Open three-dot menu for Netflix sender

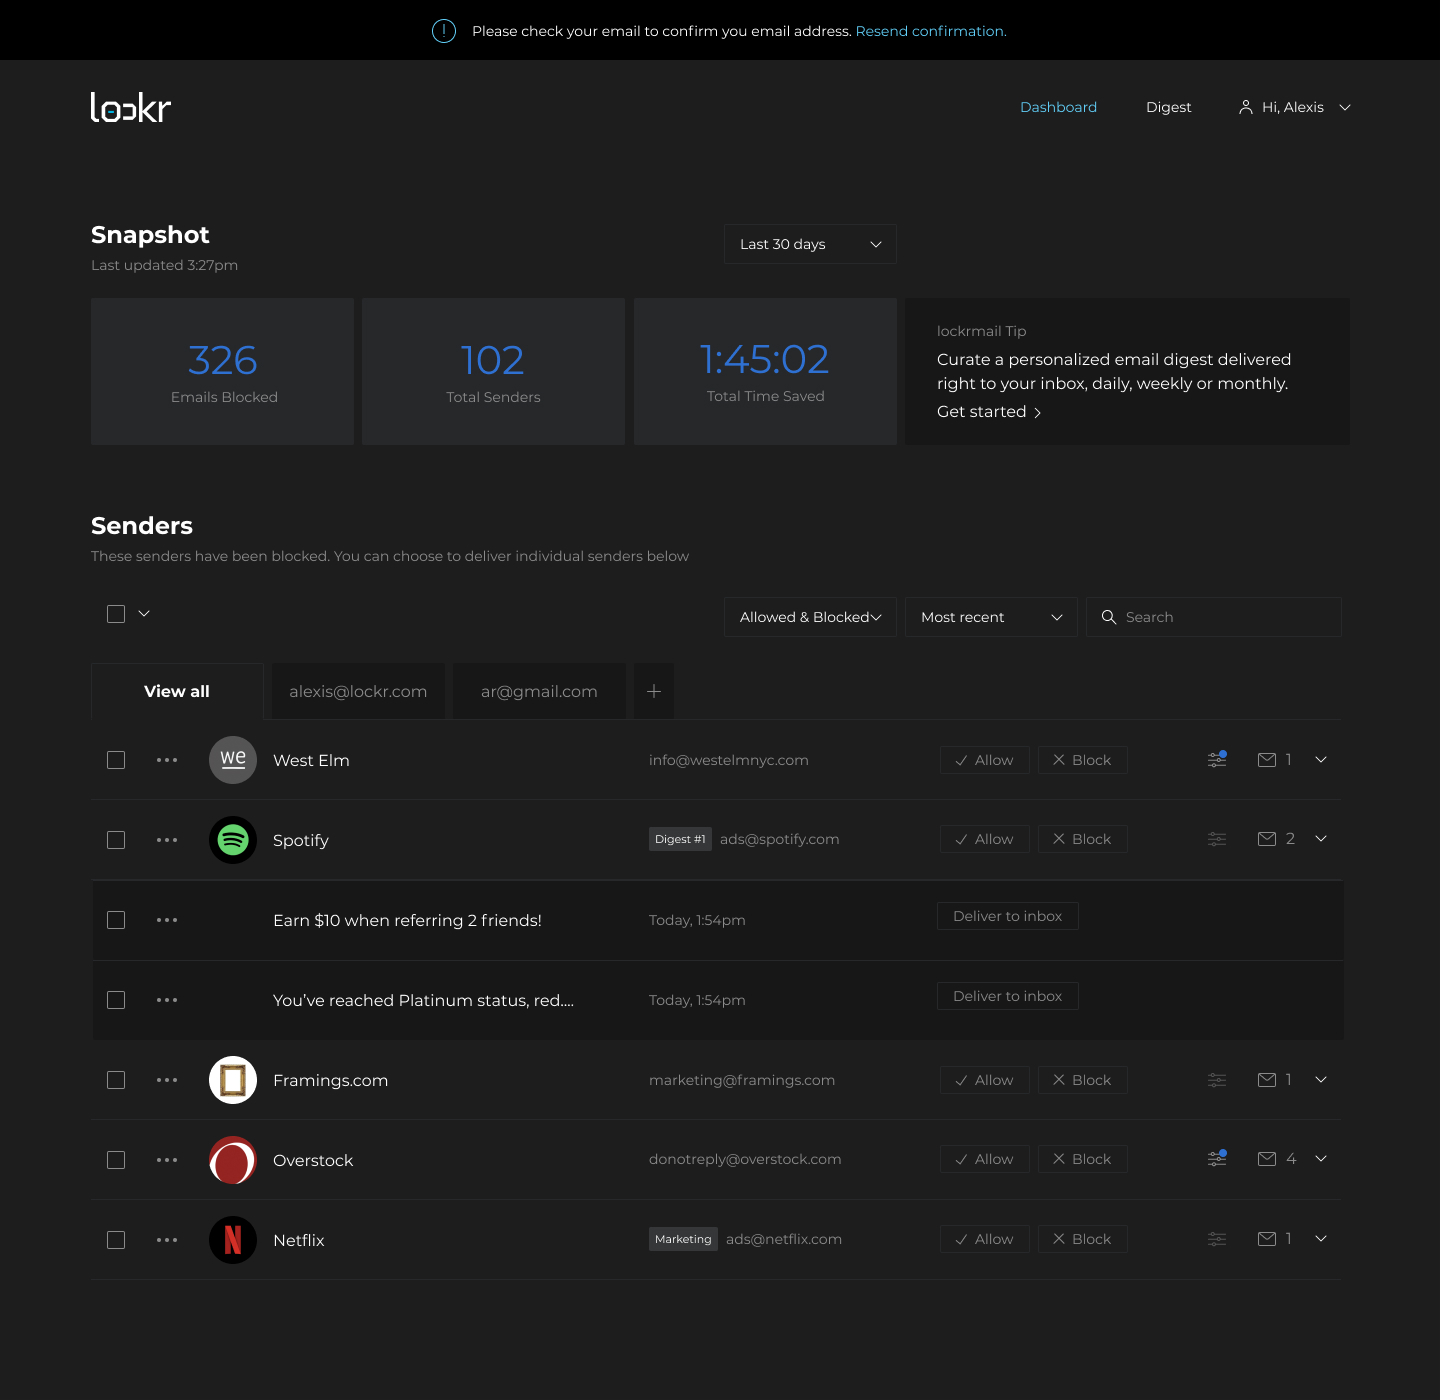pyautogui.click(x=167, y=1240)
